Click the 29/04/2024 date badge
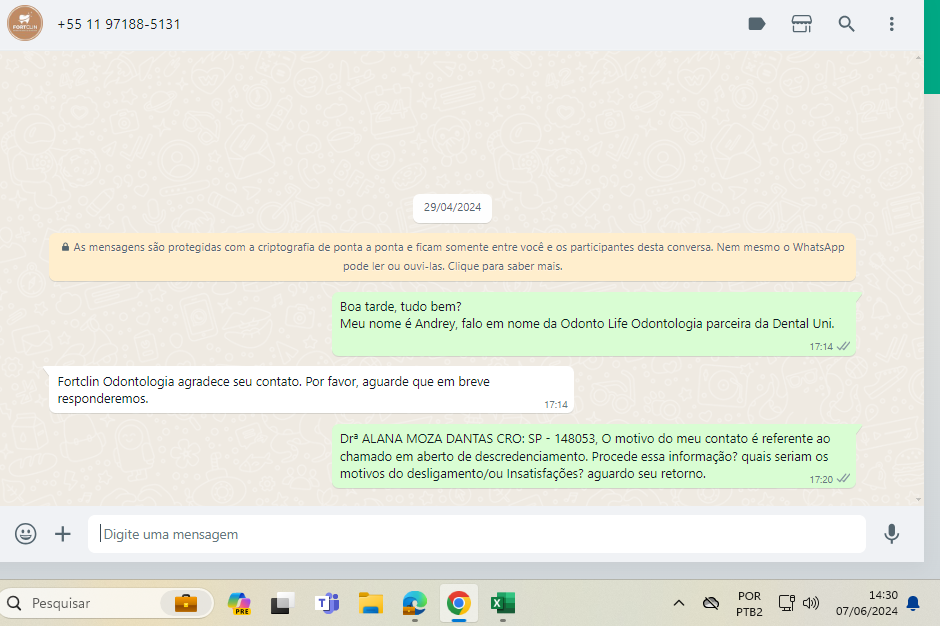Screen dimensions: 940x626 453,207
